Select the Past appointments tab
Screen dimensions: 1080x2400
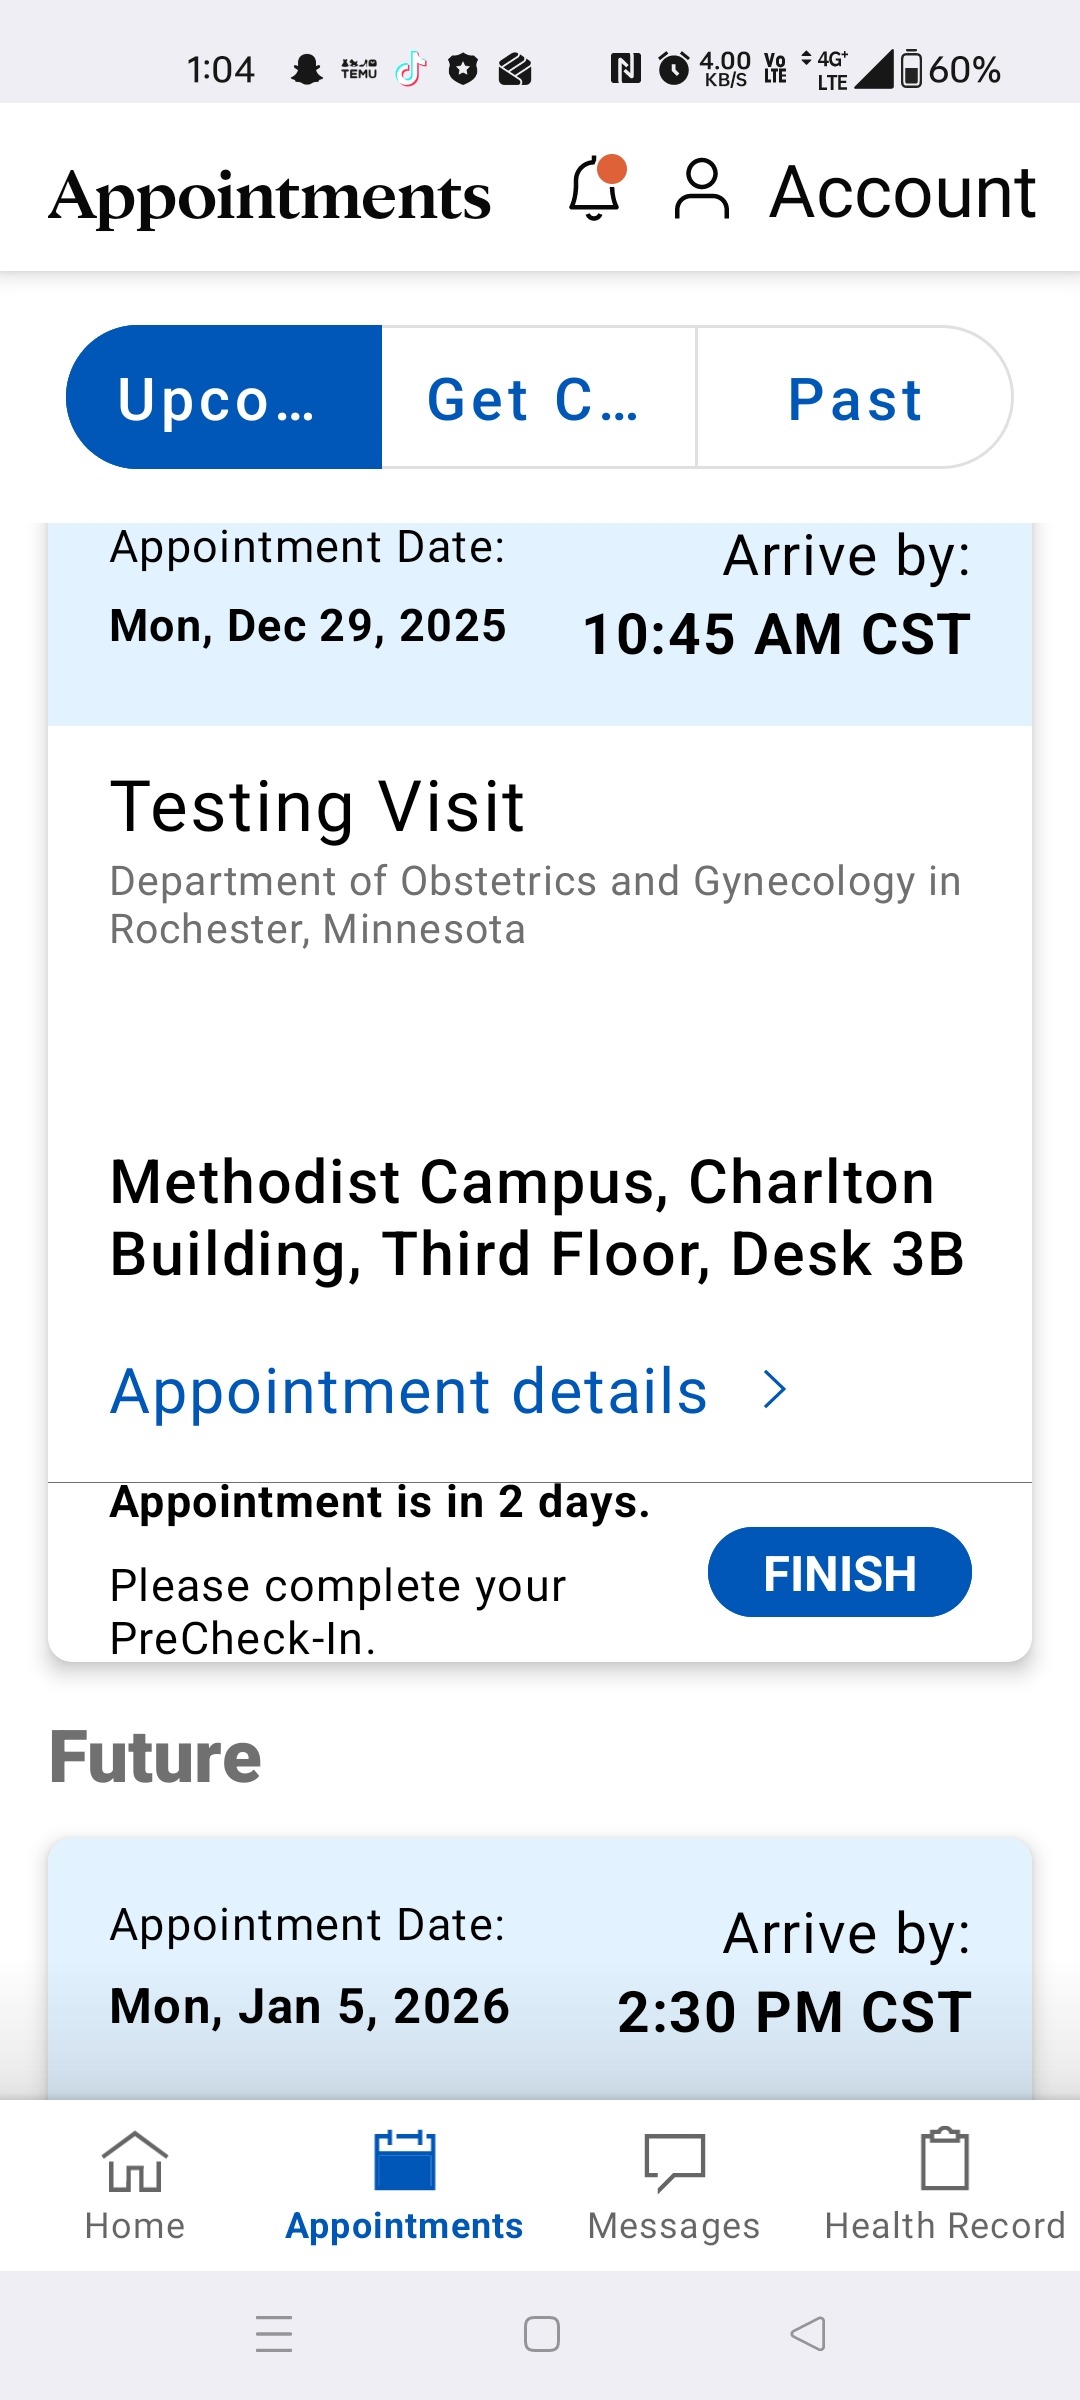point(854,398)
